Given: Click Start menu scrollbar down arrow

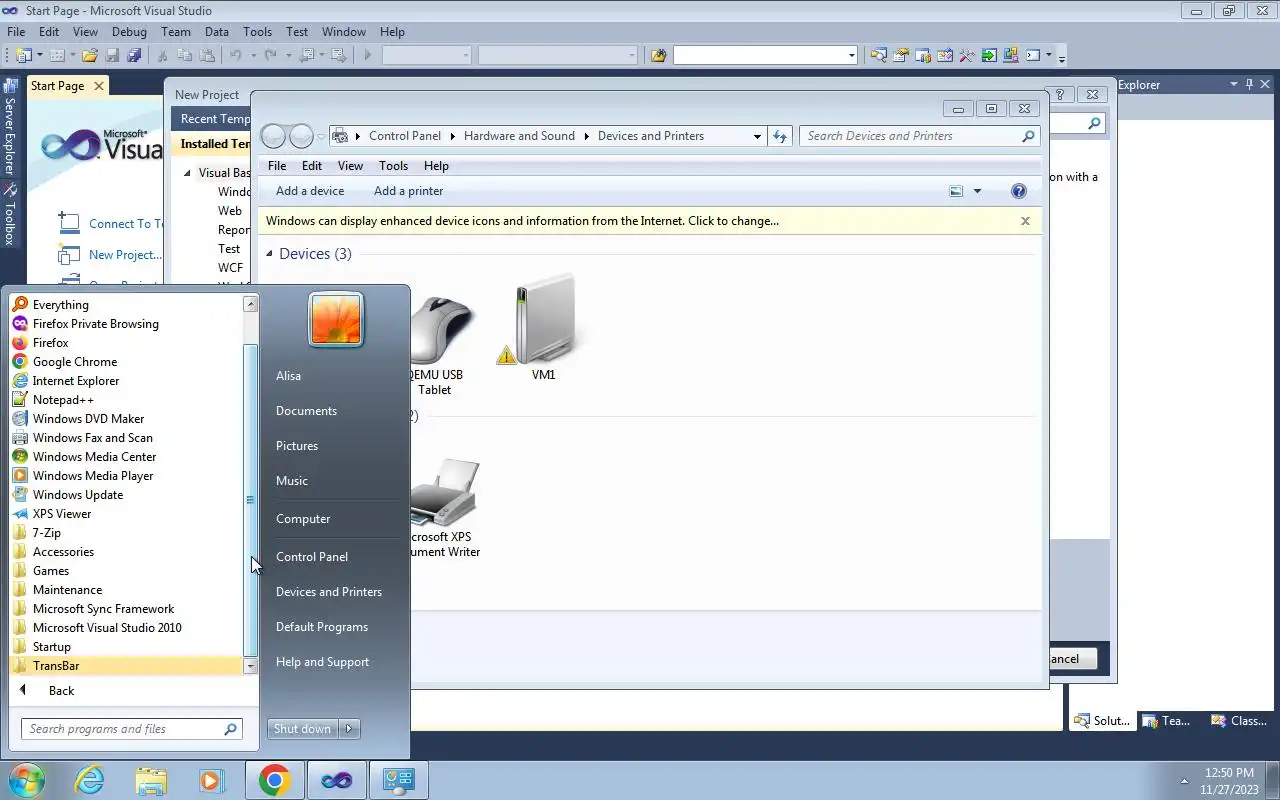Looking at the screenshot, I should [251, 666].
